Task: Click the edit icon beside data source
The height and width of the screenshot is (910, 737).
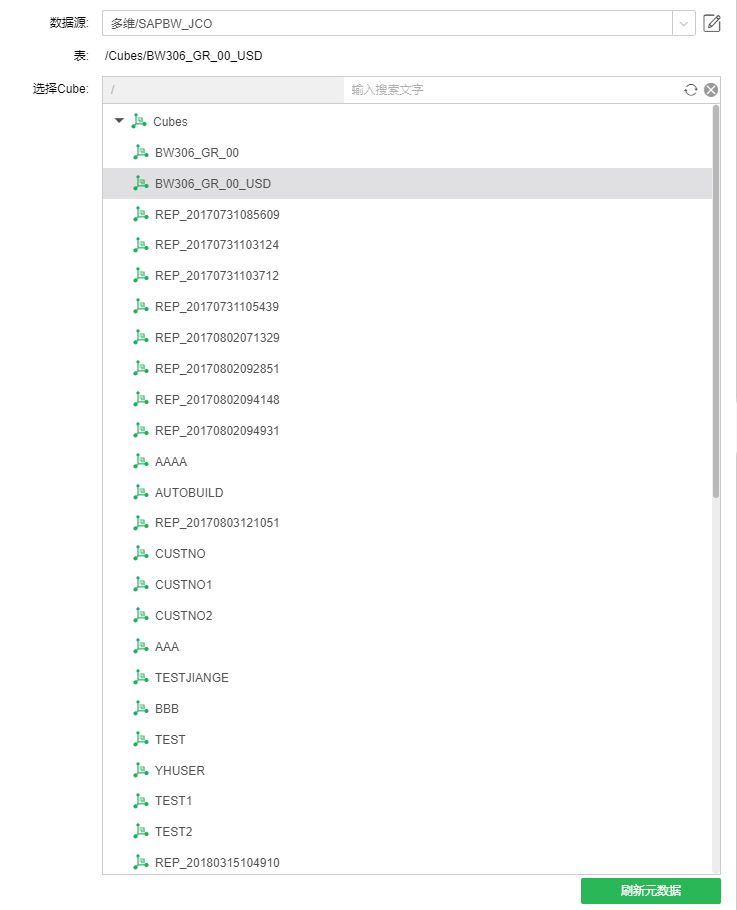Action: pyautogui.click(x=712, y=23)
